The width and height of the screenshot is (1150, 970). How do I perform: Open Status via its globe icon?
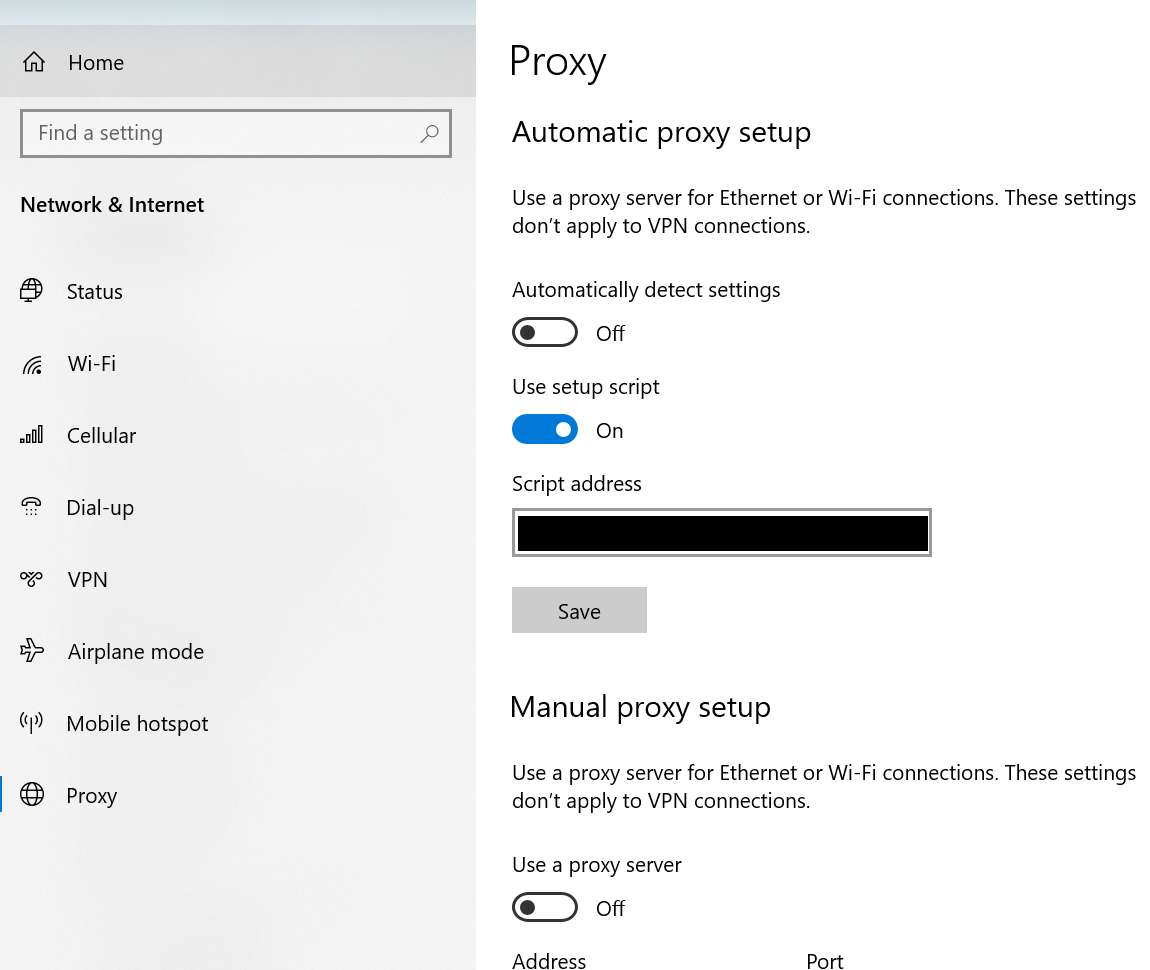pyautogui.click(x=32, y=291)
